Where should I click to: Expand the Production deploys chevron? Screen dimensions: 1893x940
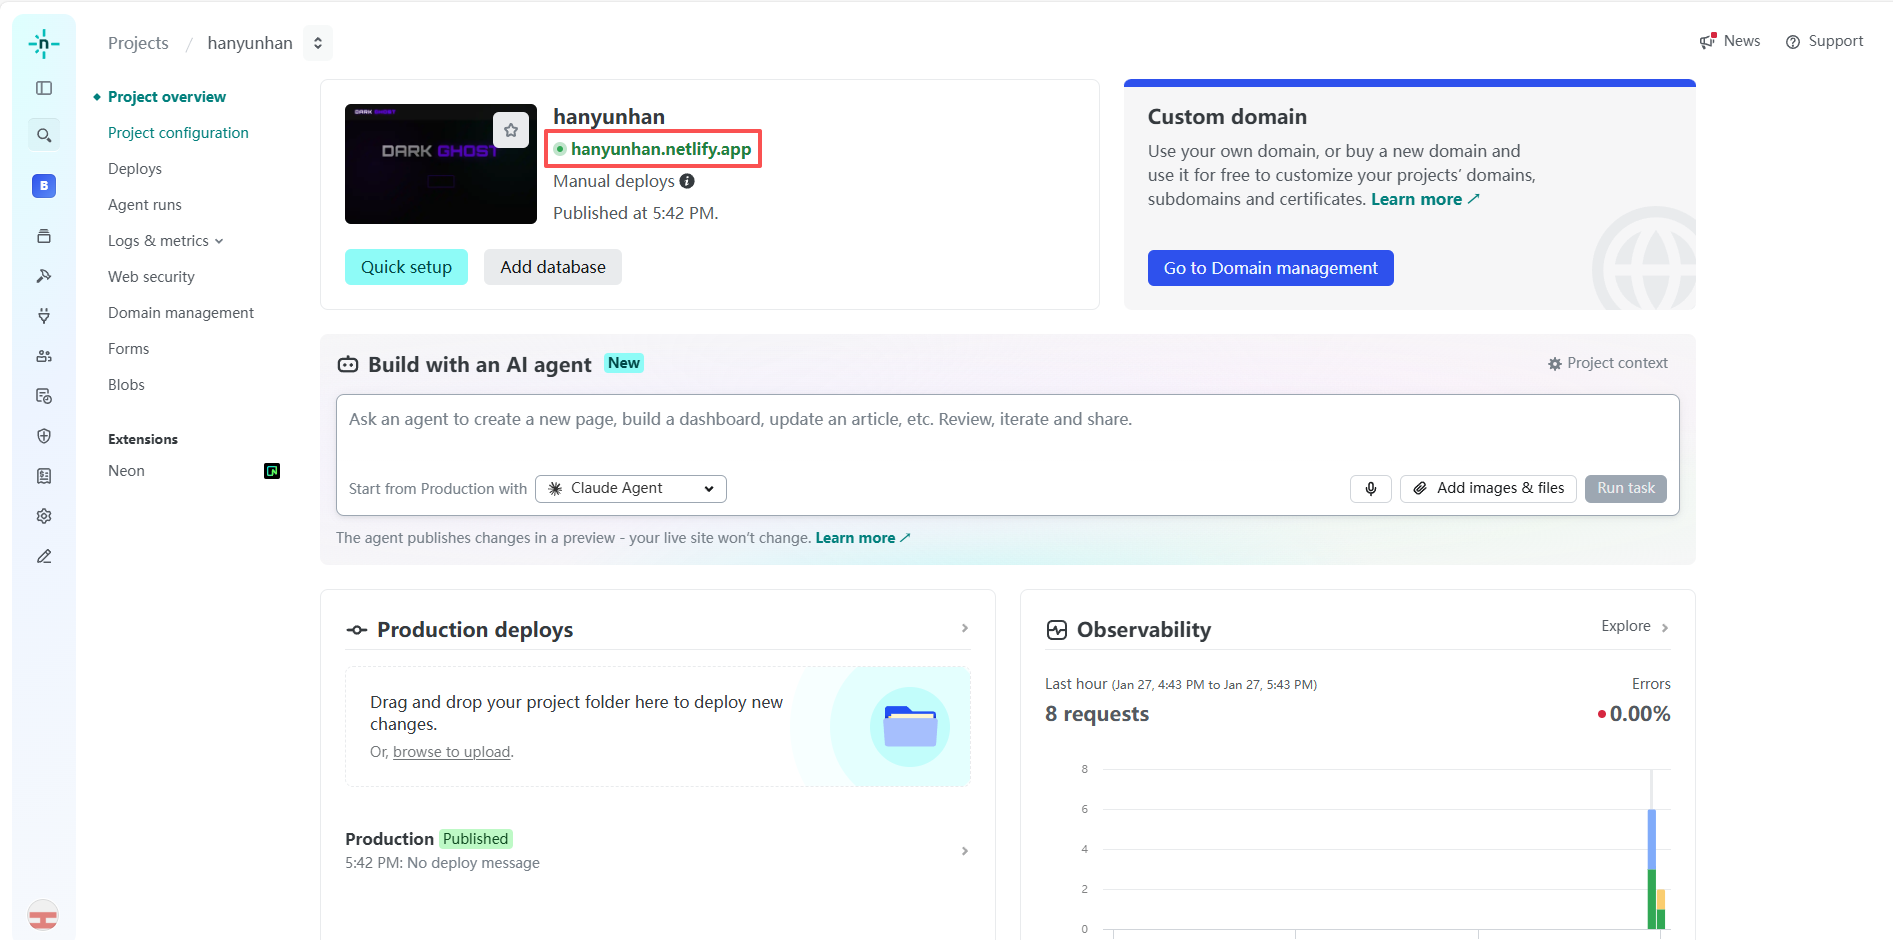pos(965,628)
